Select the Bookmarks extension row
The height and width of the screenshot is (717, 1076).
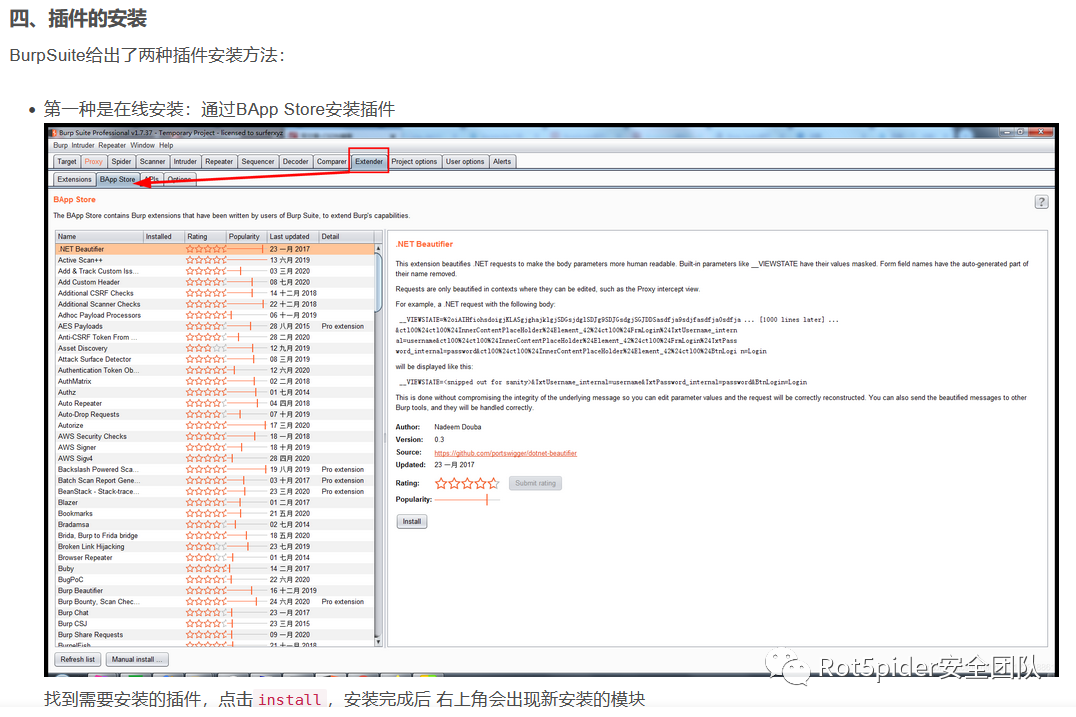tap(215, 513)
